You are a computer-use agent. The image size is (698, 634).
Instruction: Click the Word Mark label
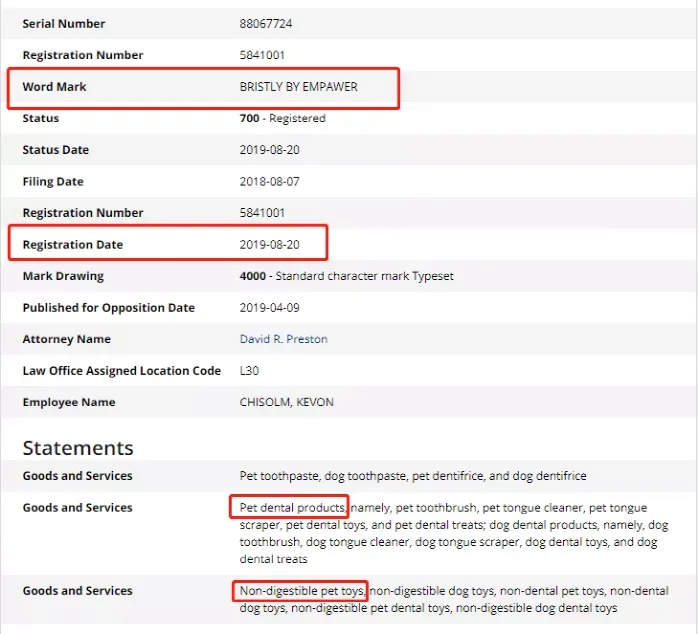(x=54, y=87)
